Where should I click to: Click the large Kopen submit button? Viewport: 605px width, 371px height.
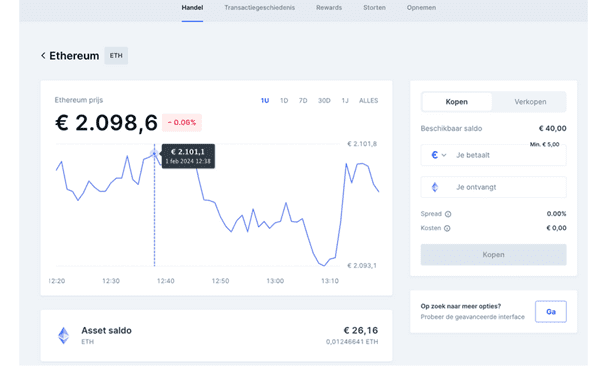493,255
